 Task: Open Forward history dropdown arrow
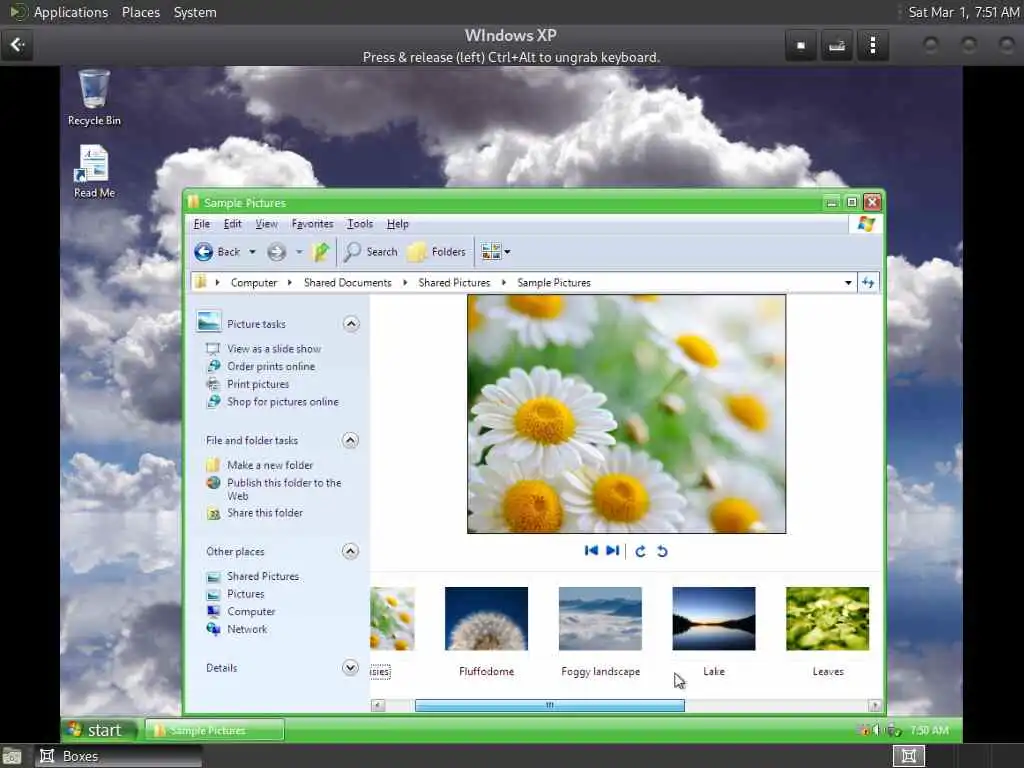299,251
